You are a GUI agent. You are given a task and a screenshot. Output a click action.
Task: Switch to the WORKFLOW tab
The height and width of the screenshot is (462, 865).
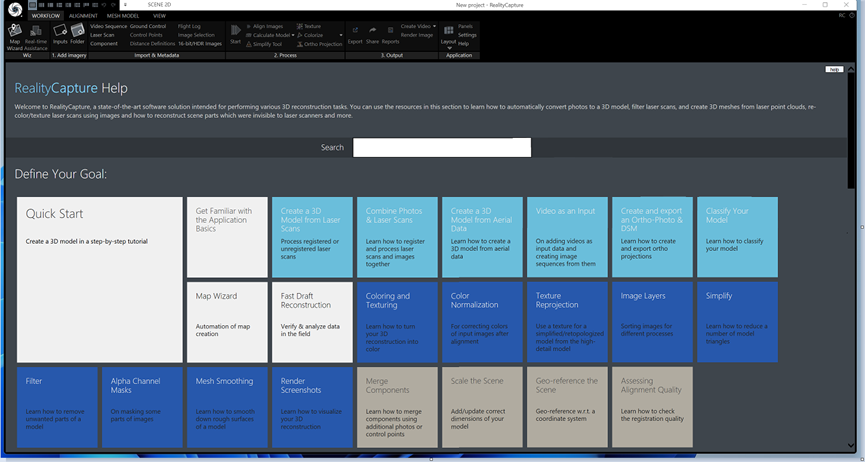tap(45, 16)
